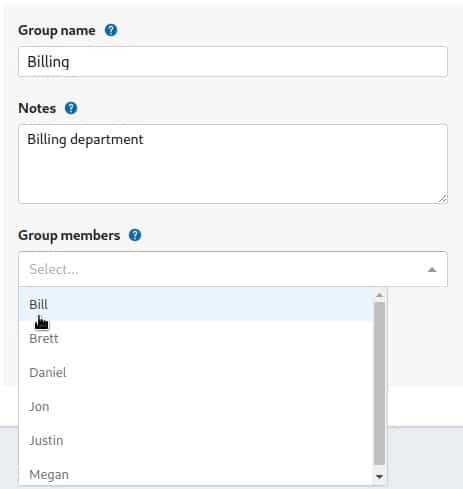Click the members list scrollbar thumb
Viewport: 463px width, 489px height.
click(x=379, y=383)
